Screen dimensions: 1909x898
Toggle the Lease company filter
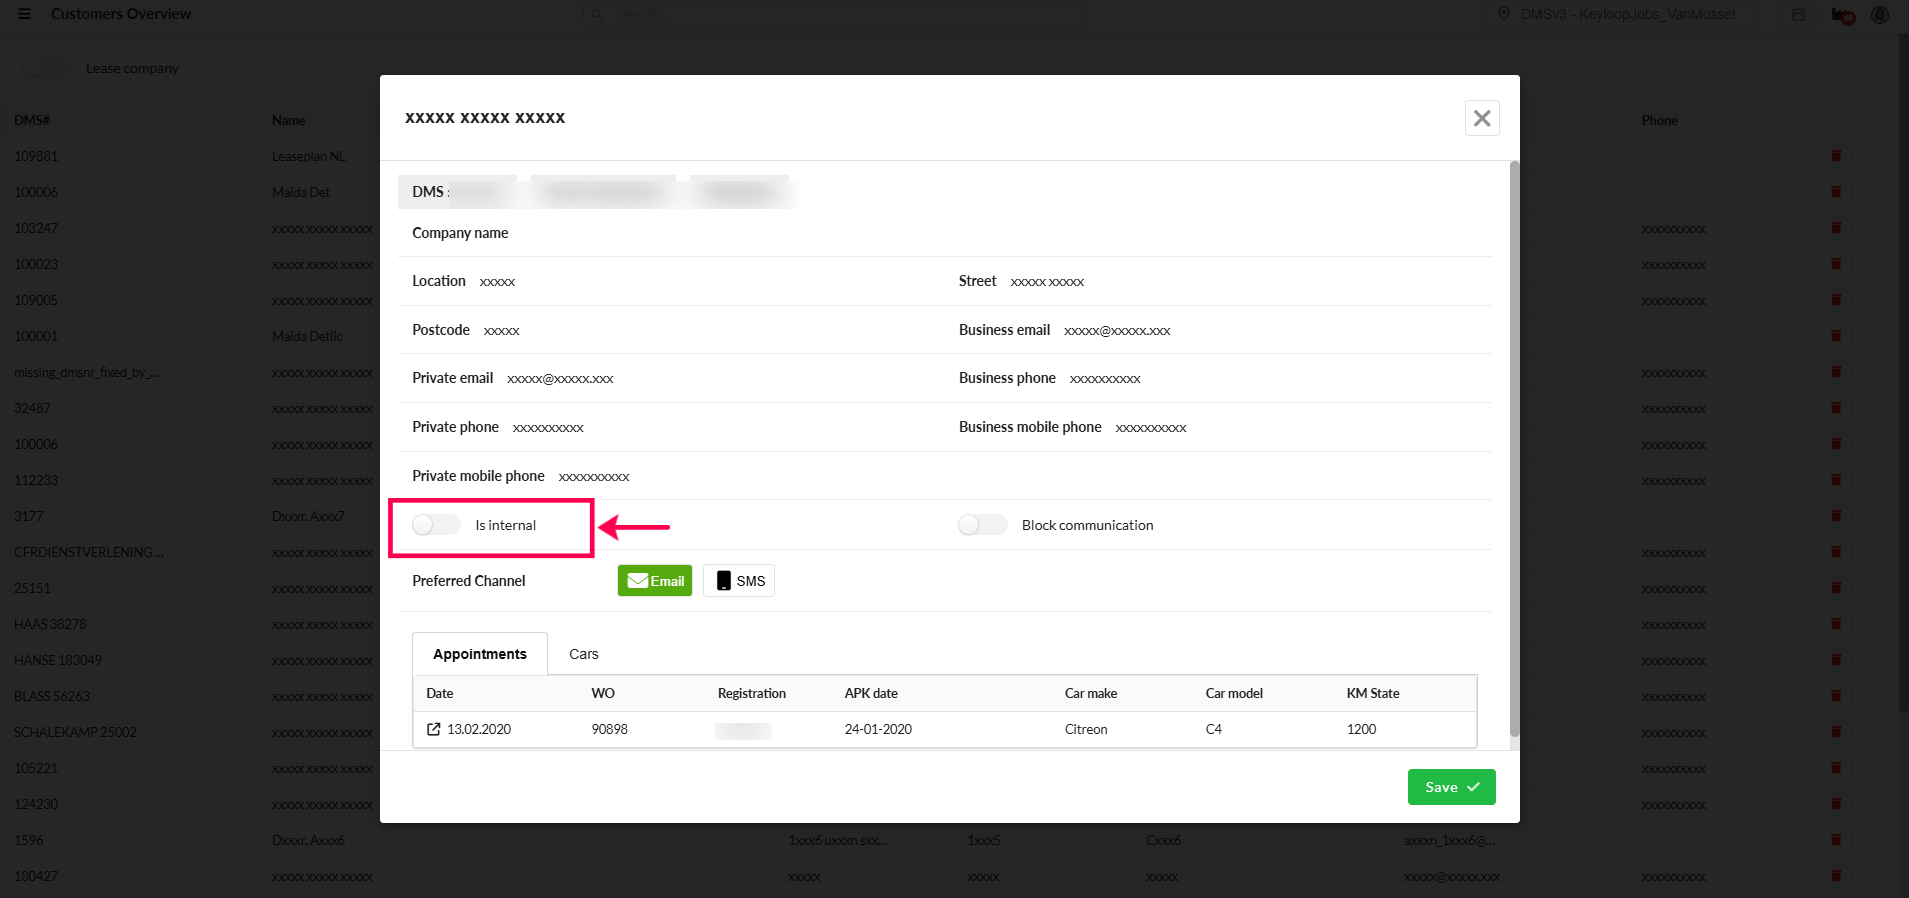coord(46,69)
